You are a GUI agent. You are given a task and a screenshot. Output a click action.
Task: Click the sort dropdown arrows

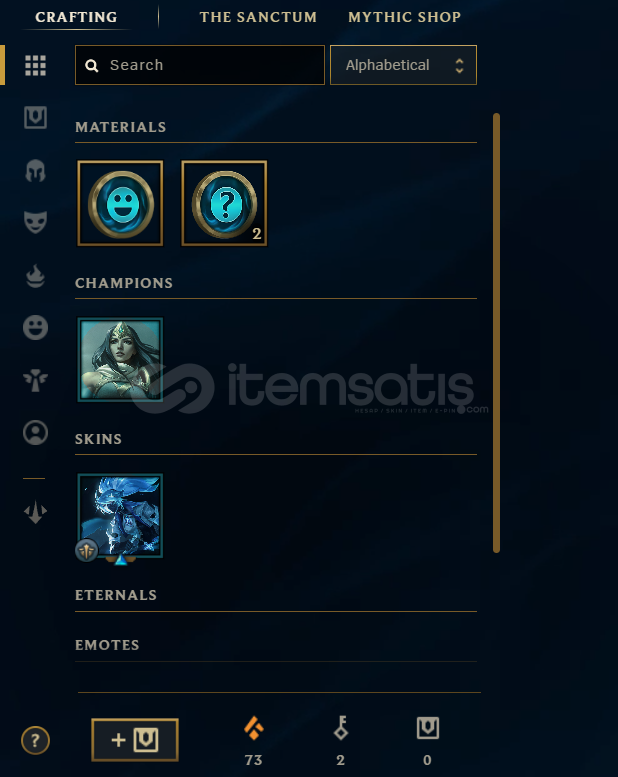coord(459,65)
